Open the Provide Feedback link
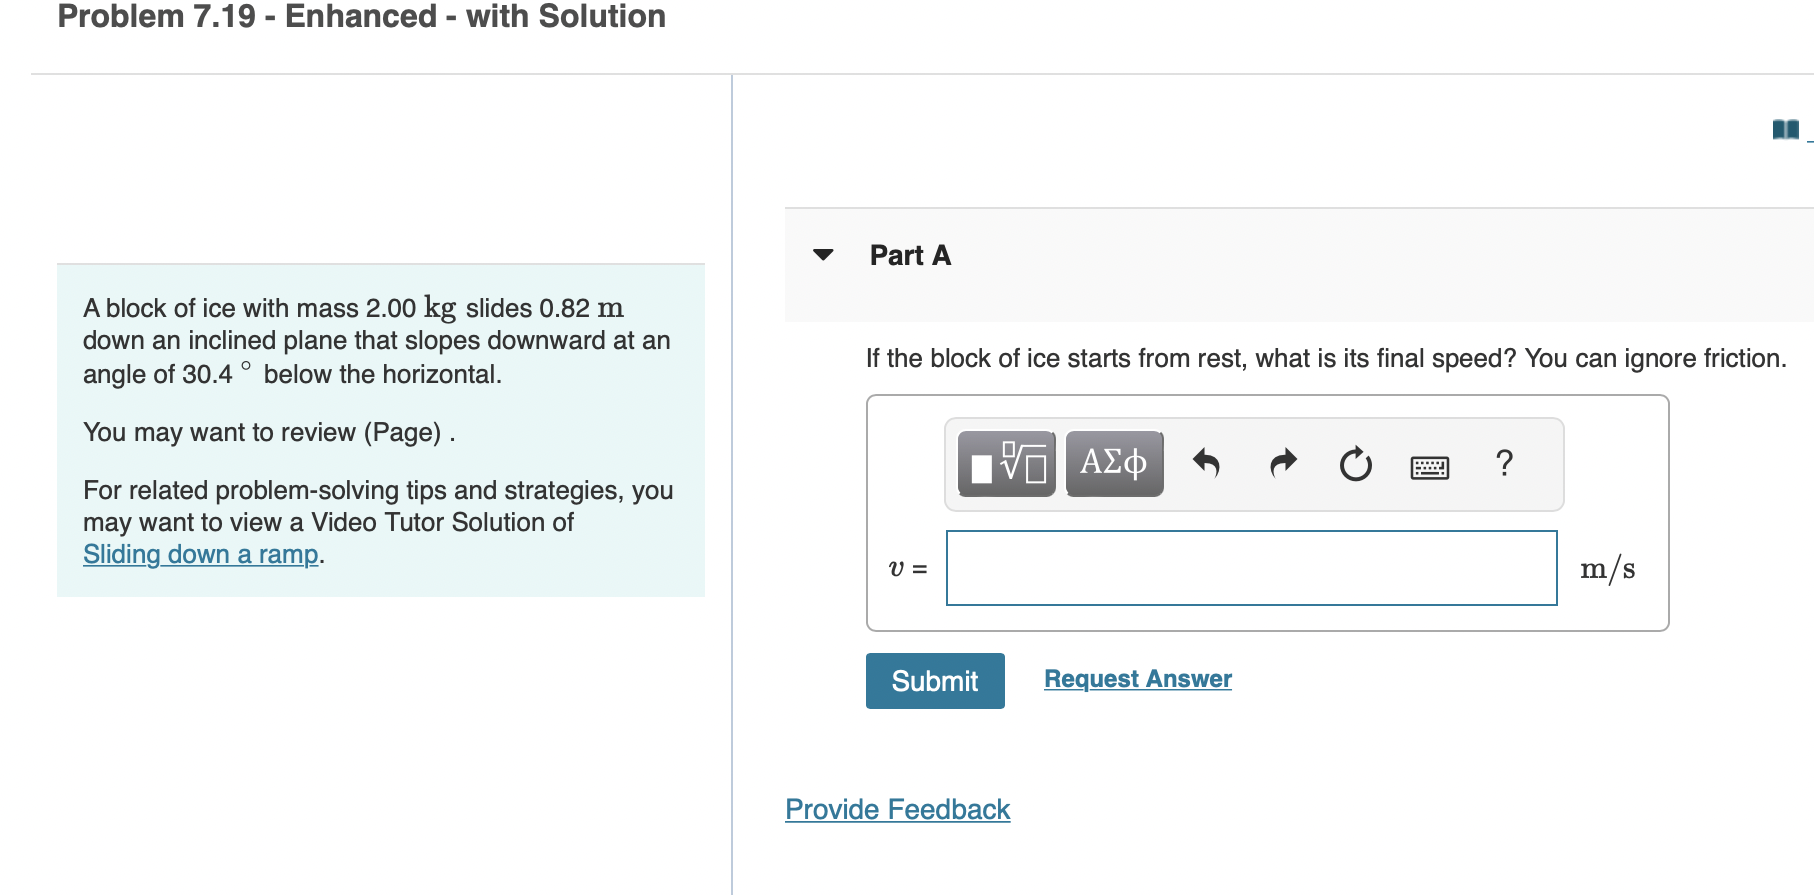This screenshot has width=1814, height=895. 896,809
